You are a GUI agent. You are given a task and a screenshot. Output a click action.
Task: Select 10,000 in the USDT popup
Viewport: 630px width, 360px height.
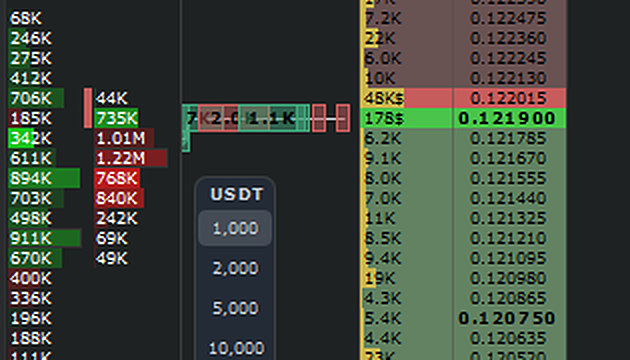click(x=236, y=348)
